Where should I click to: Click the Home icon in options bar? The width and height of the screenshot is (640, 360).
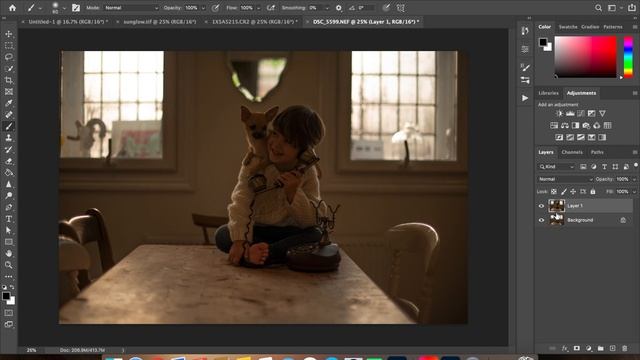pyautogui.click(x=12, y=7)
